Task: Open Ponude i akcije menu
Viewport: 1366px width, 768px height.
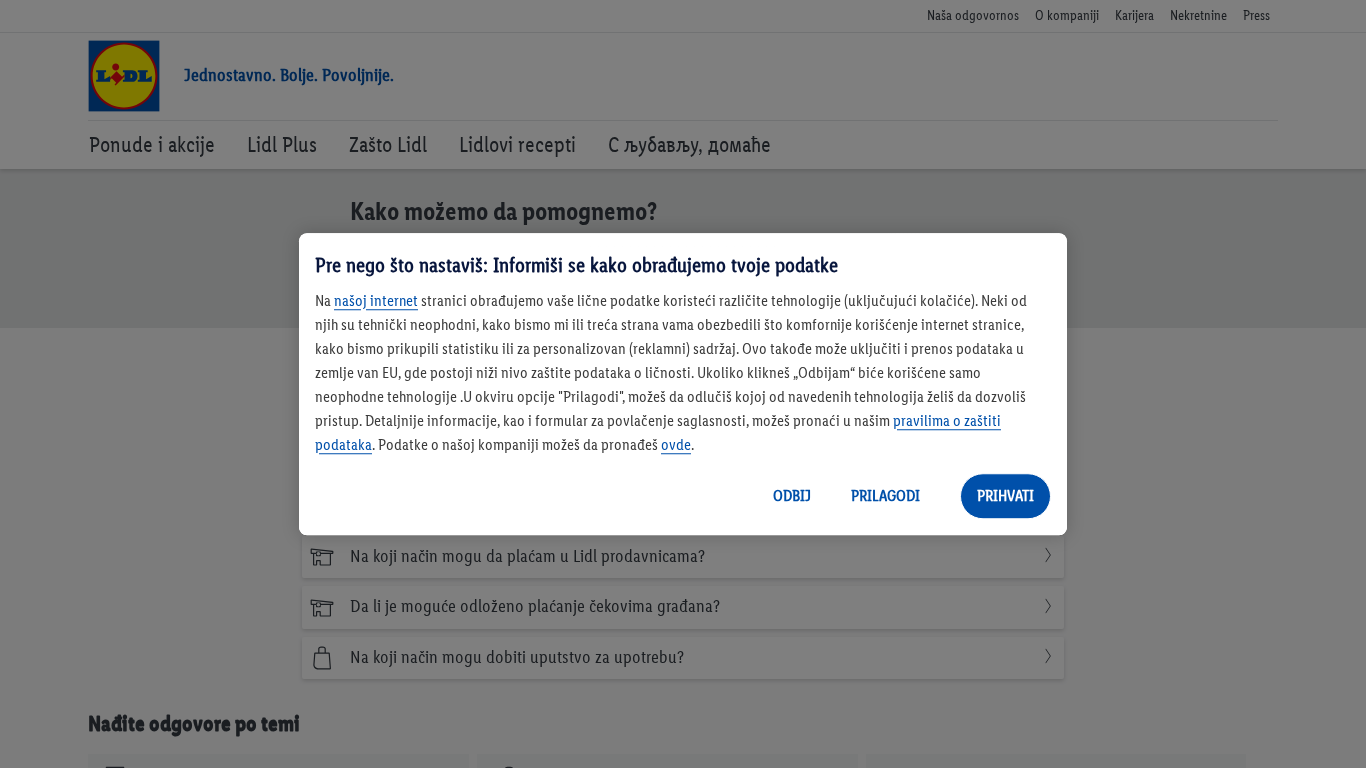Action: coord(152,145)
